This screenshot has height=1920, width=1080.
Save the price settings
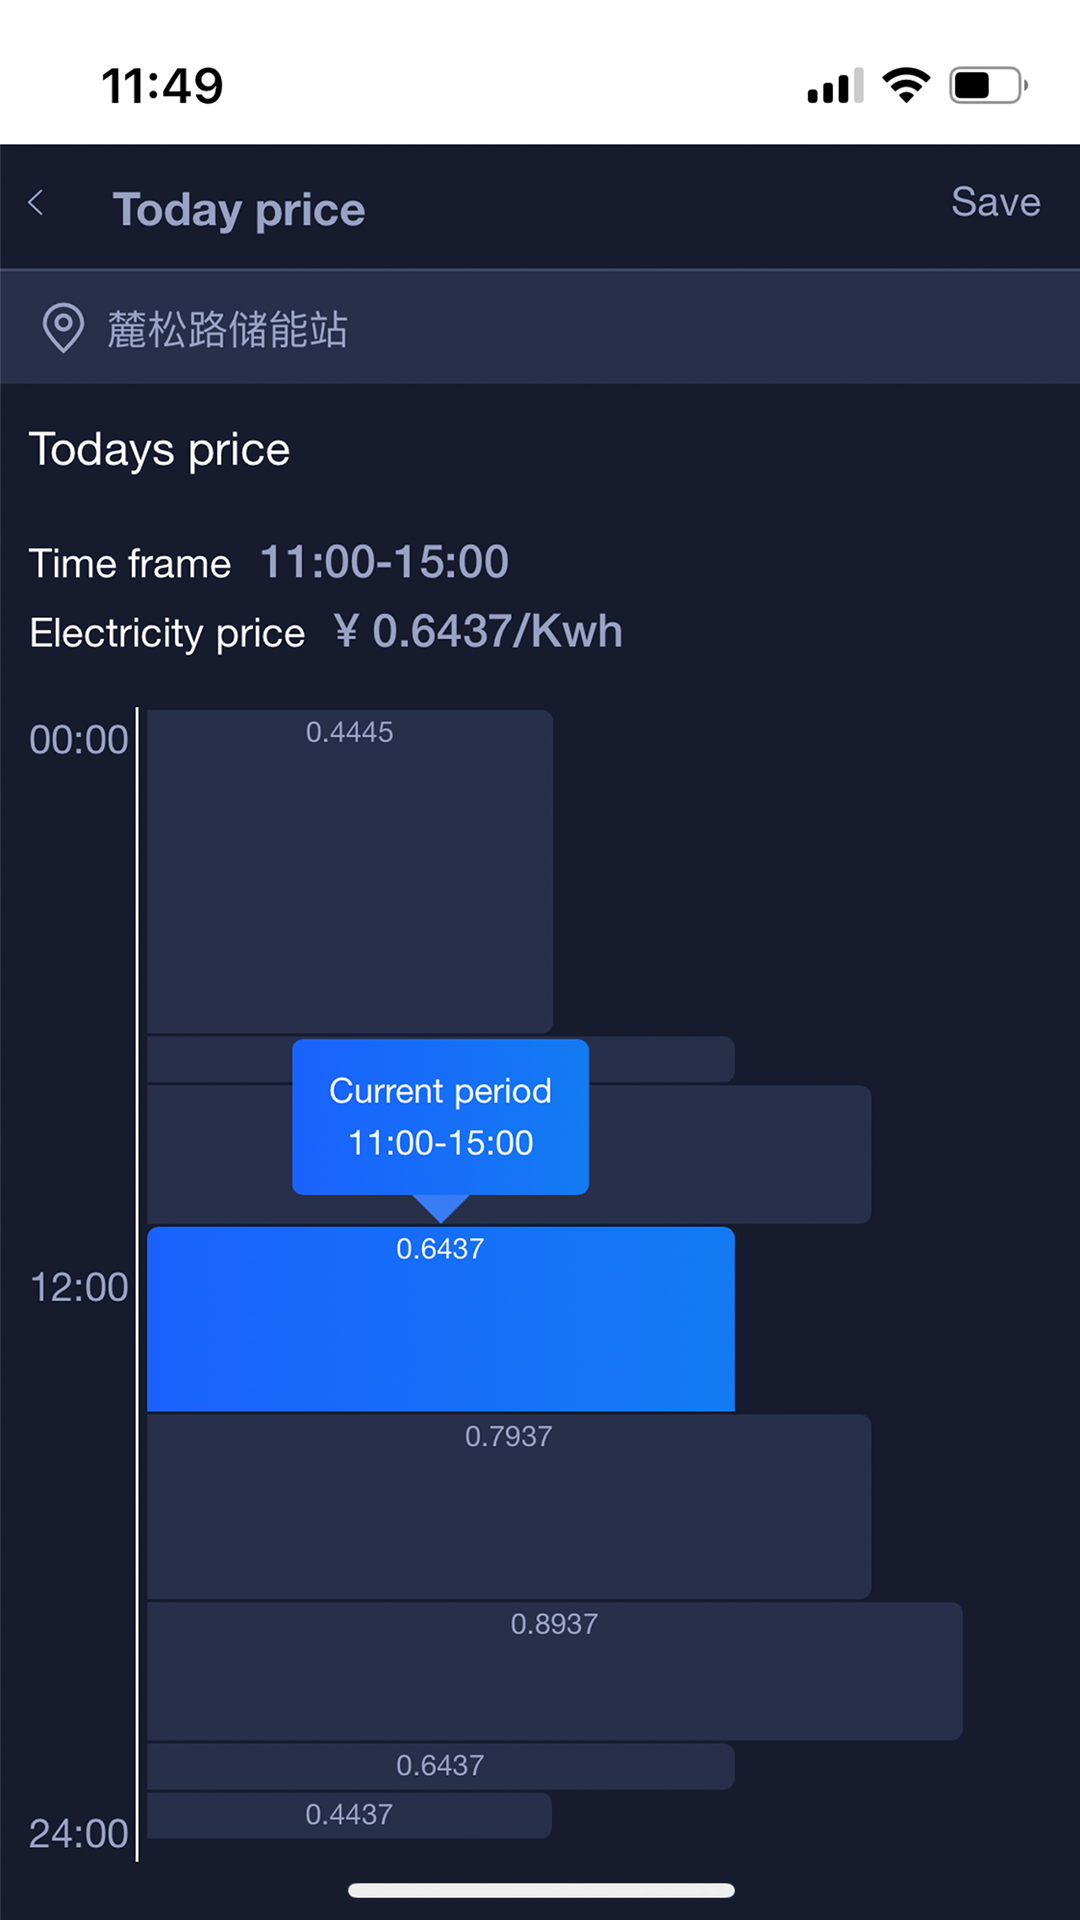point(995,203)
